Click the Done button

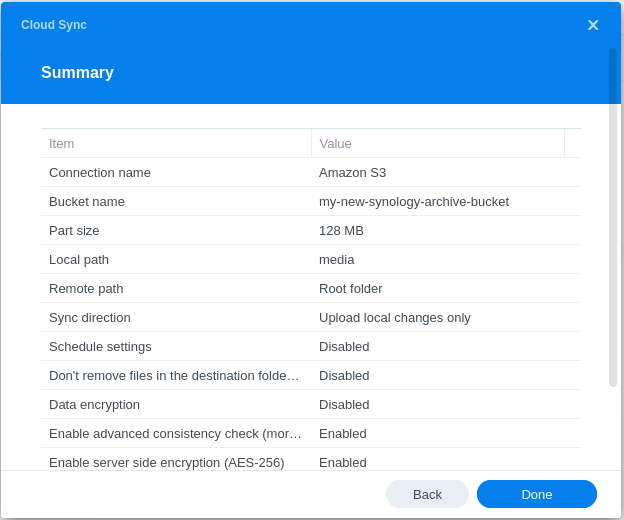(x=536, y=494)
